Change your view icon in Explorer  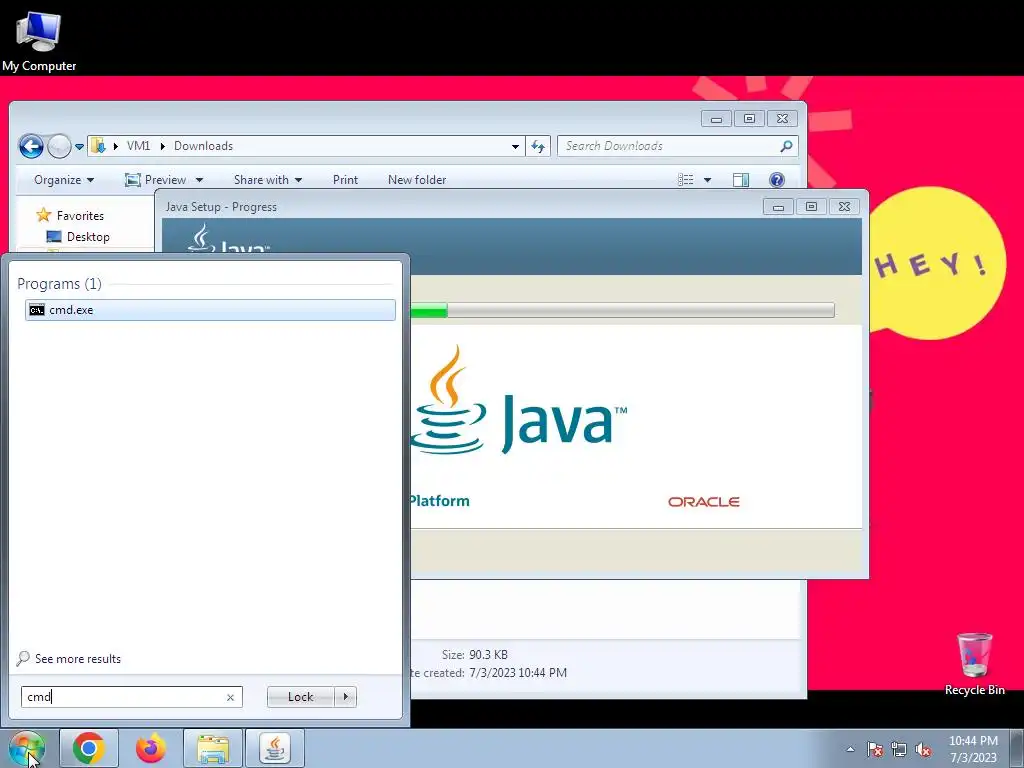click(x=686, y=180)
